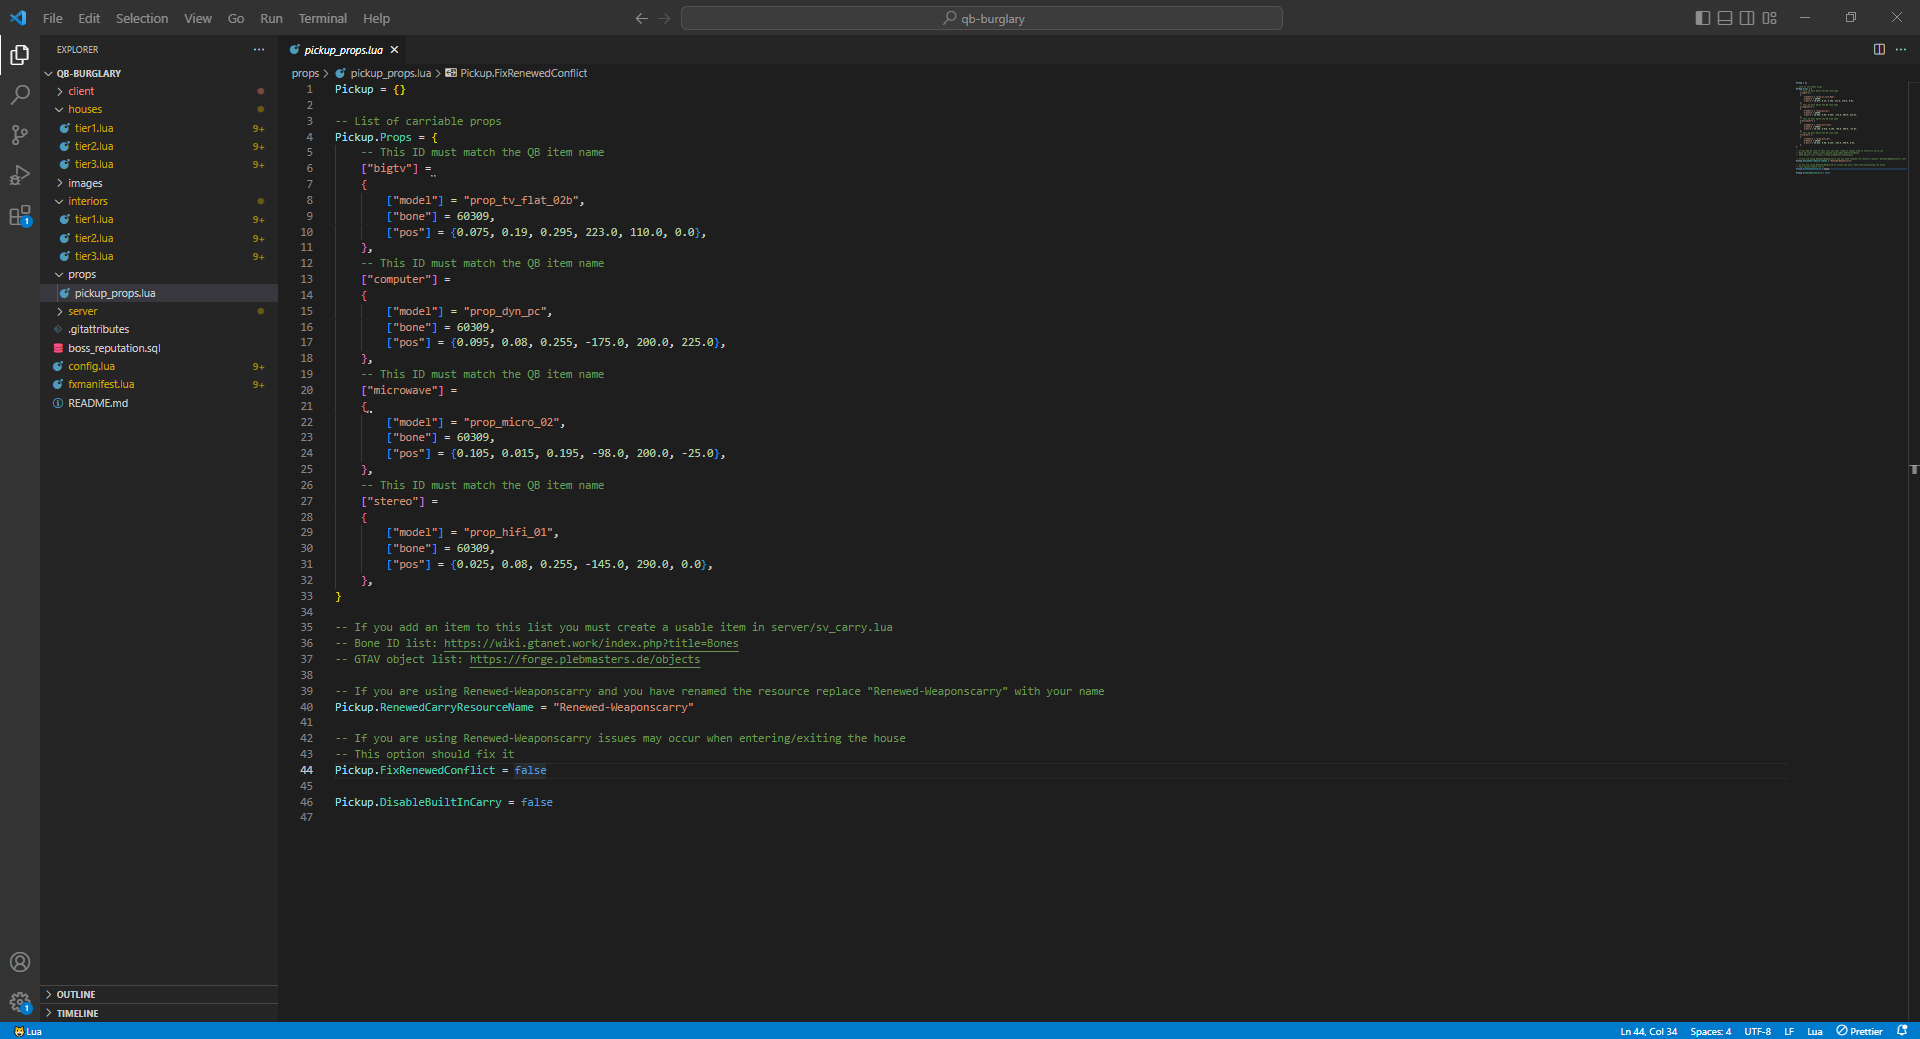Collapse the QB-BURGLARY root folder
Image resolution: width=1920 pixels, height=1039 pixels.
(x=159, y=73)
